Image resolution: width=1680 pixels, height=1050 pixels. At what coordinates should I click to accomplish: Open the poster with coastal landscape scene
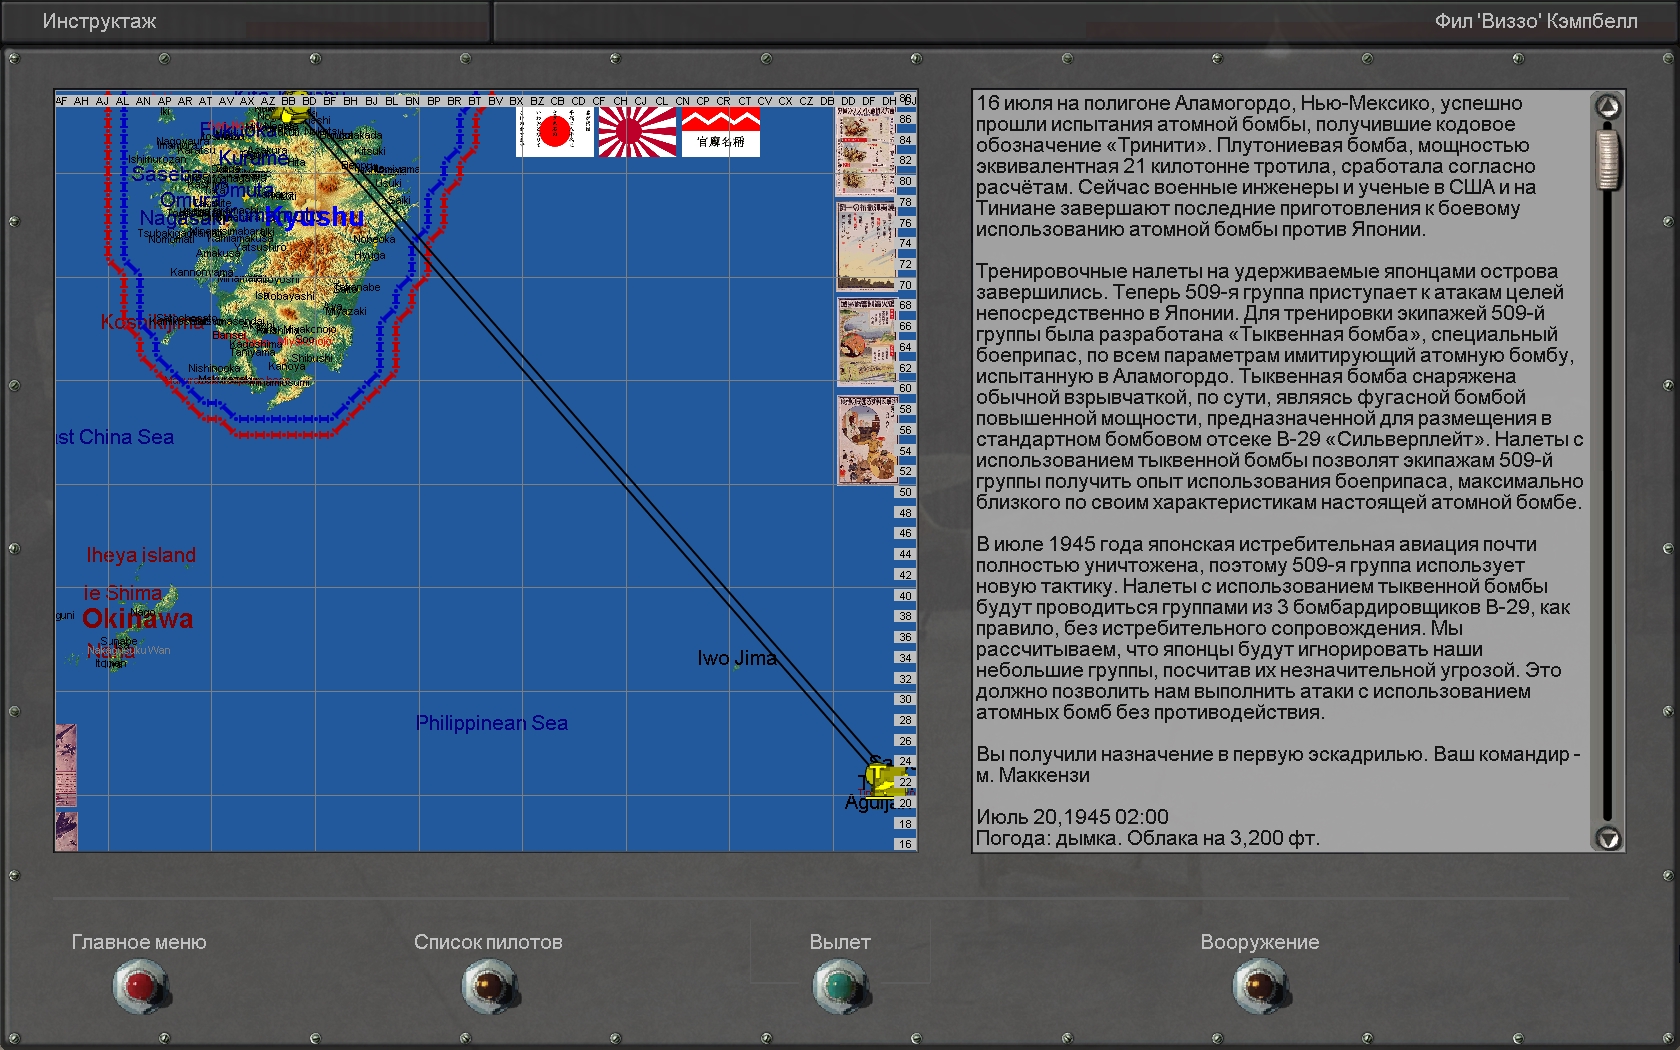[x=866, y=342]
